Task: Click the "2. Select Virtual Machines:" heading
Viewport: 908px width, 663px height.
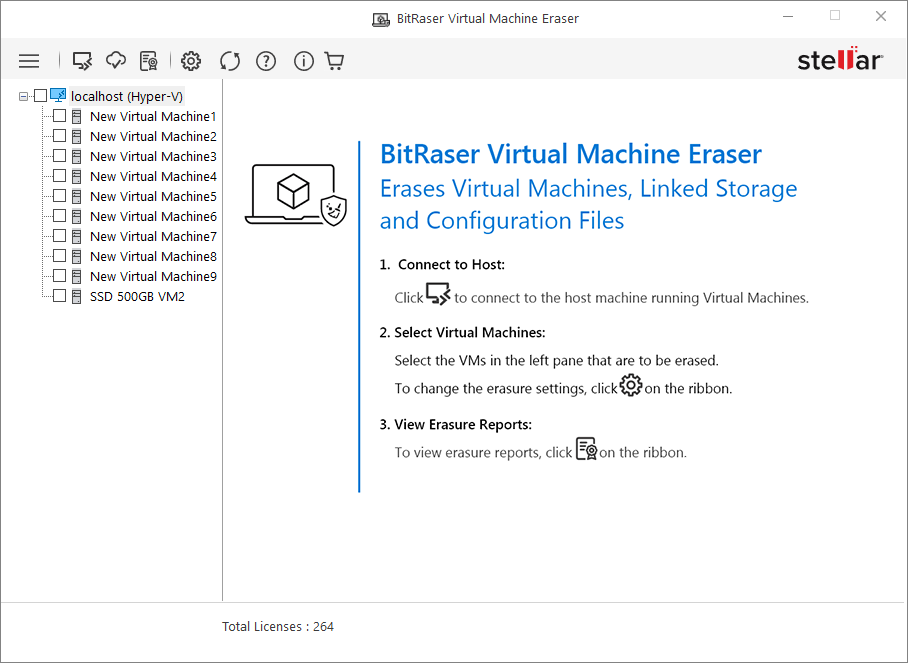Action: (x=462, y=332)
